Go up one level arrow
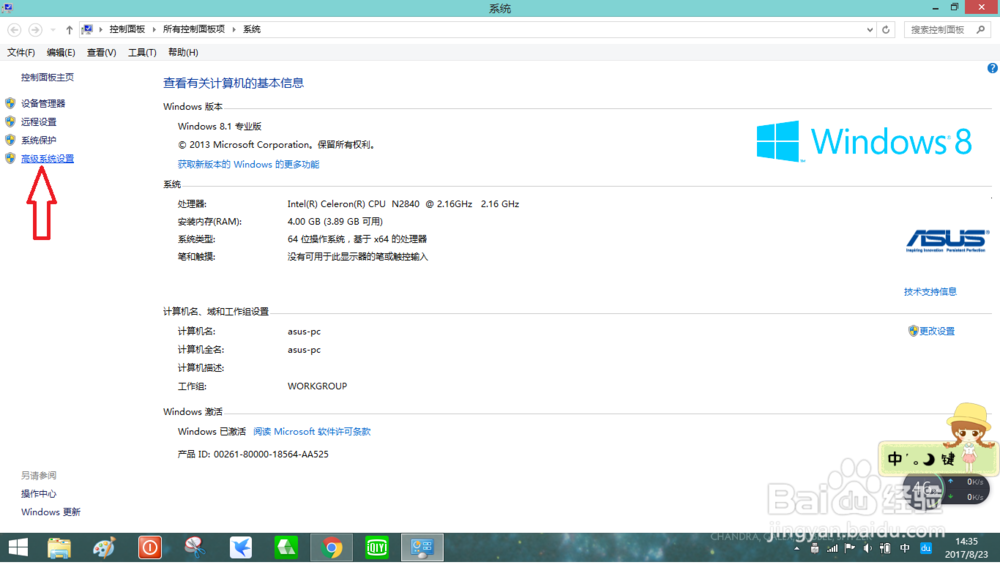The height and width of the screenshot is (565, 1000). pyautogui.click(x=69, y=30)
